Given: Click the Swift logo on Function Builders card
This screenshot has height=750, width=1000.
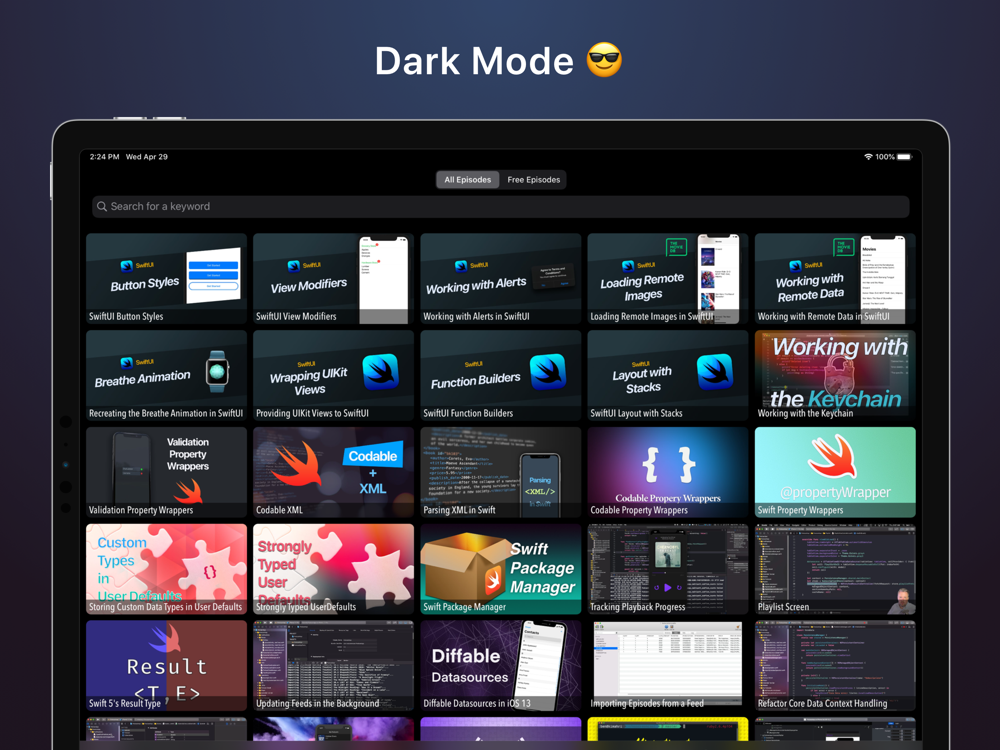Looking at the screenshot, I should point(548,372).
